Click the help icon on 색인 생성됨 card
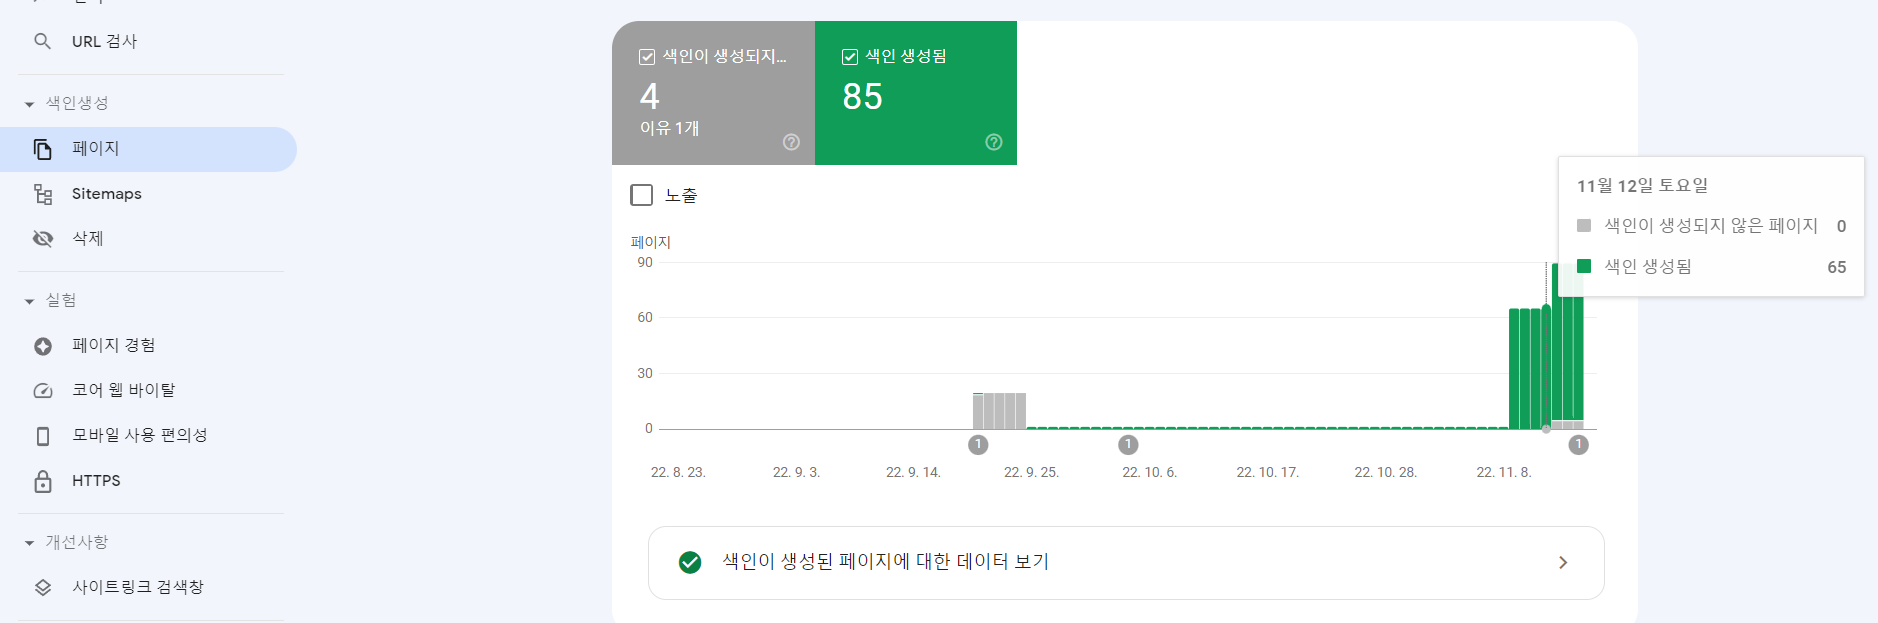Screen dimensions: 1878x623 [993, 142]
